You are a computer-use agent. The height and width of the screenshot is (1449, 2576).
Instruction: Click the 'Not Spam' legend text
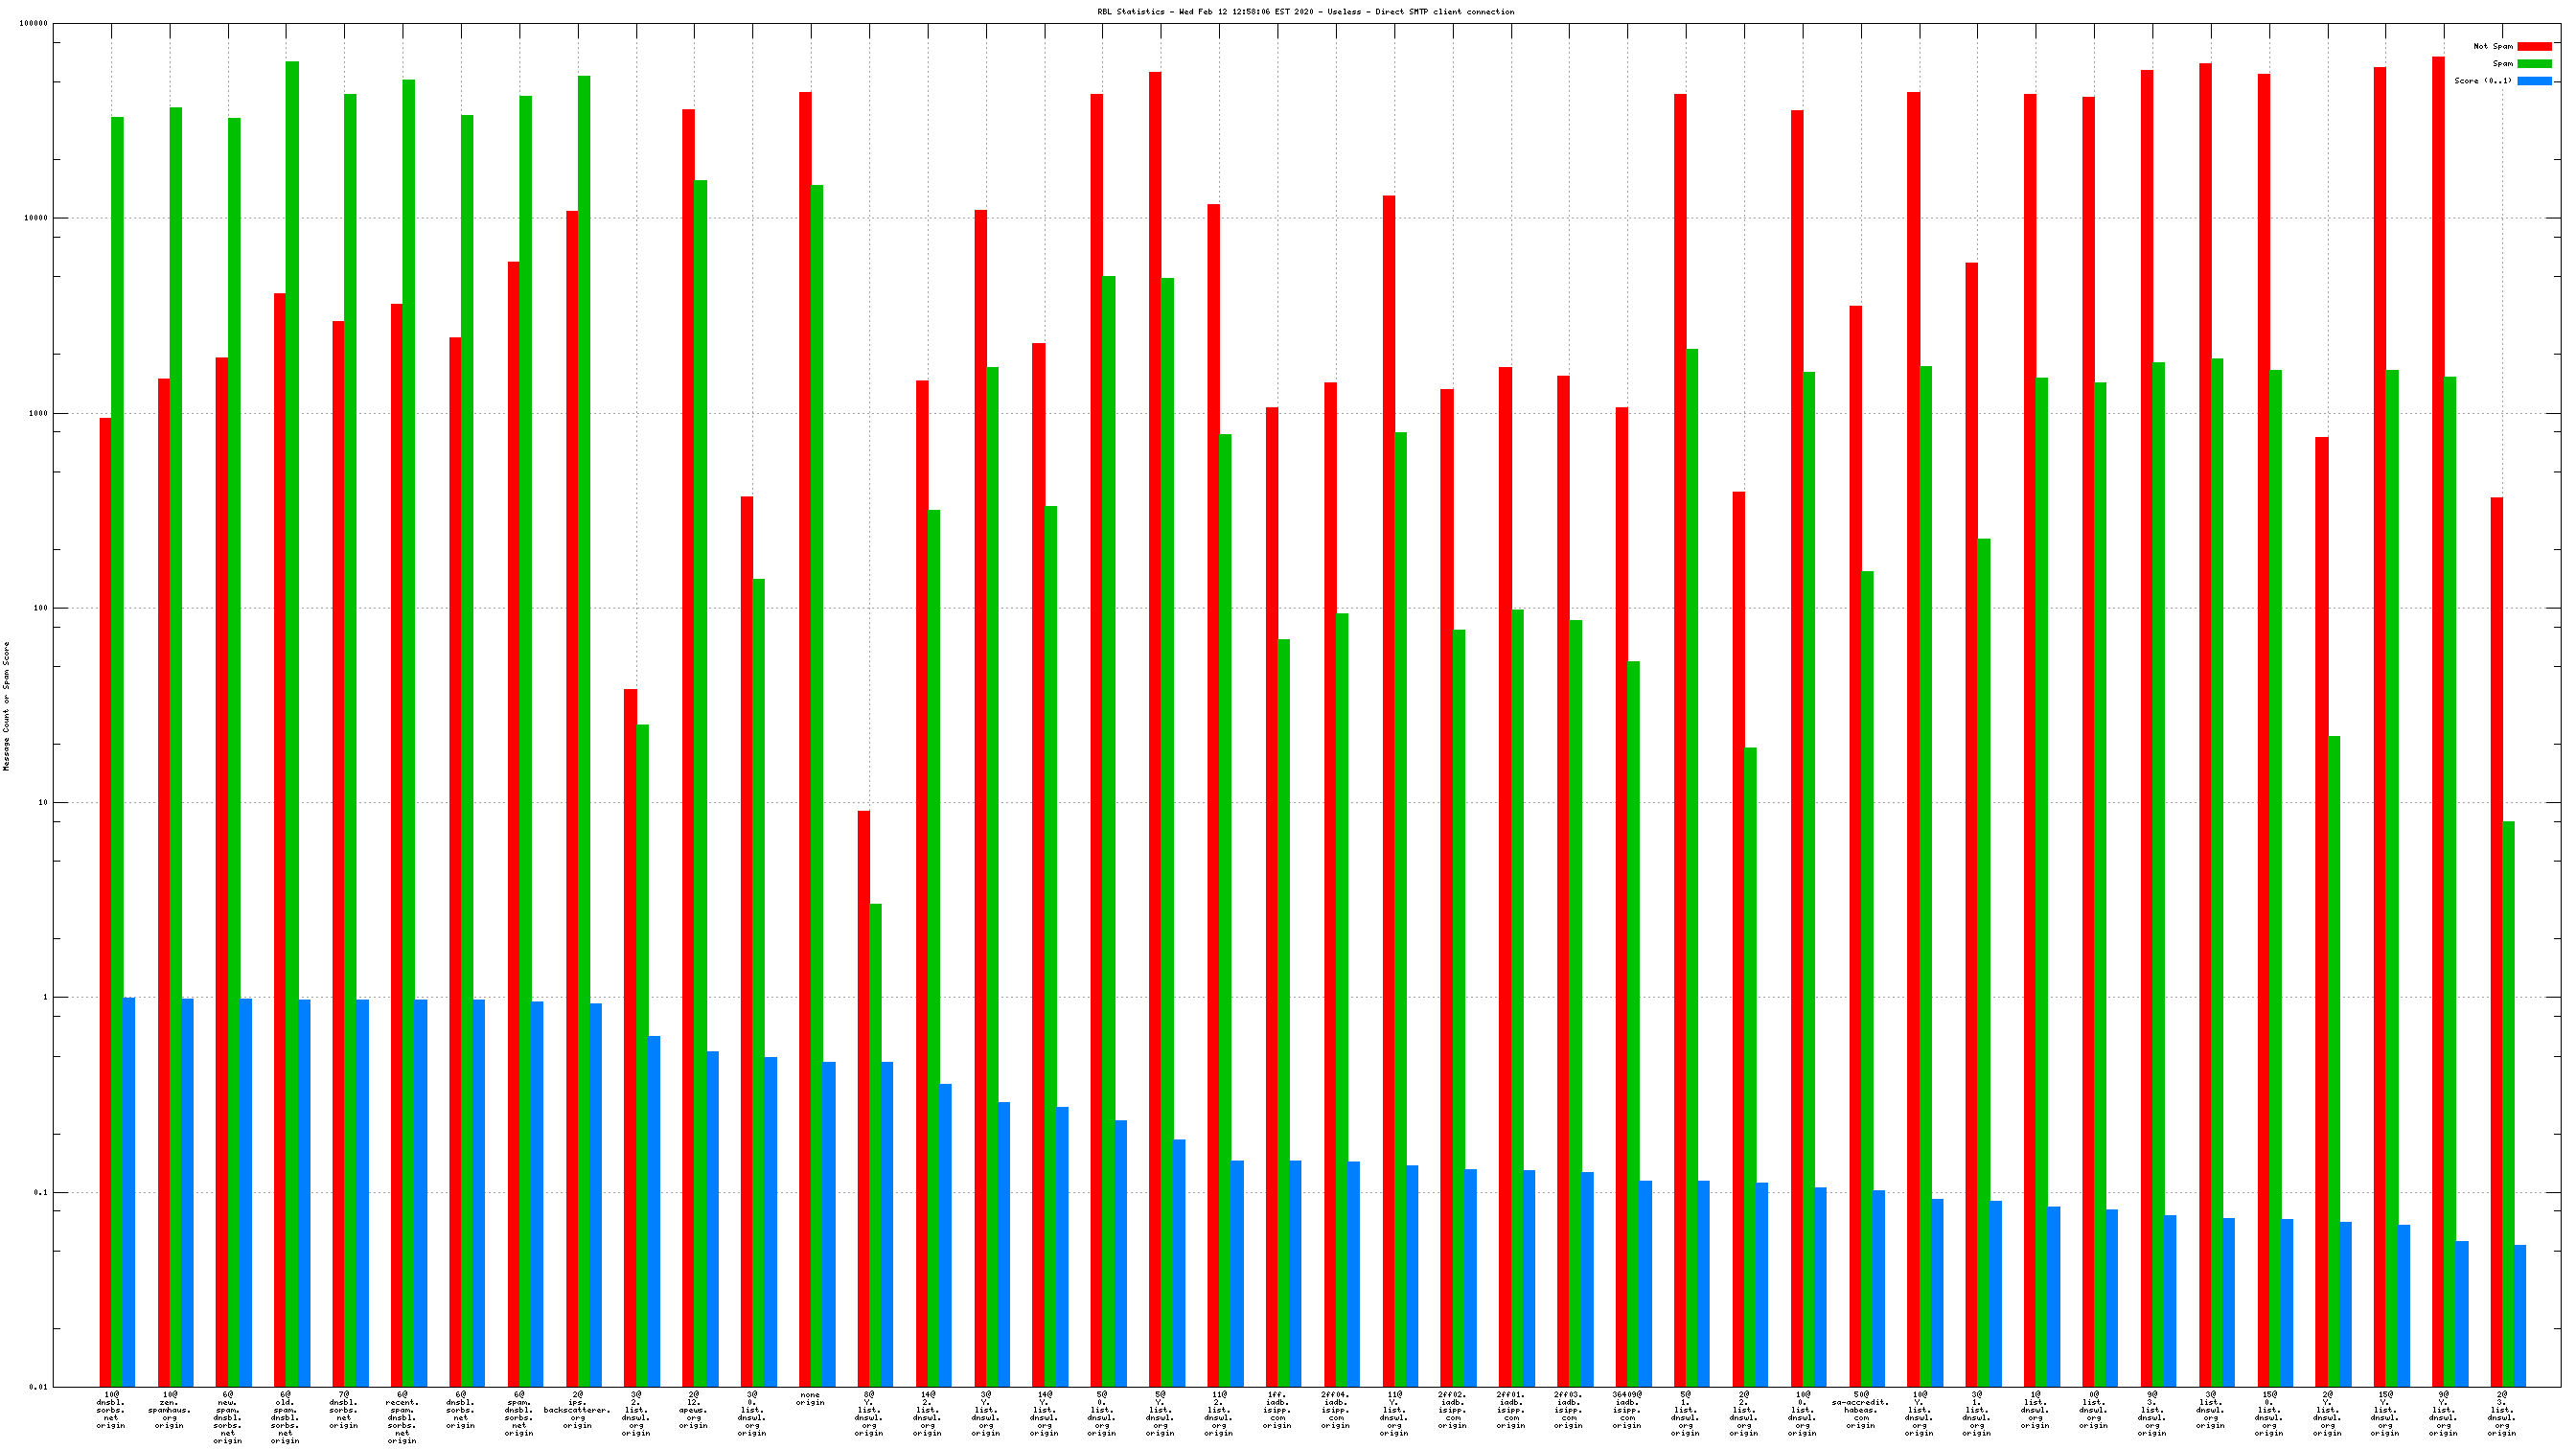pos(2492,46)
